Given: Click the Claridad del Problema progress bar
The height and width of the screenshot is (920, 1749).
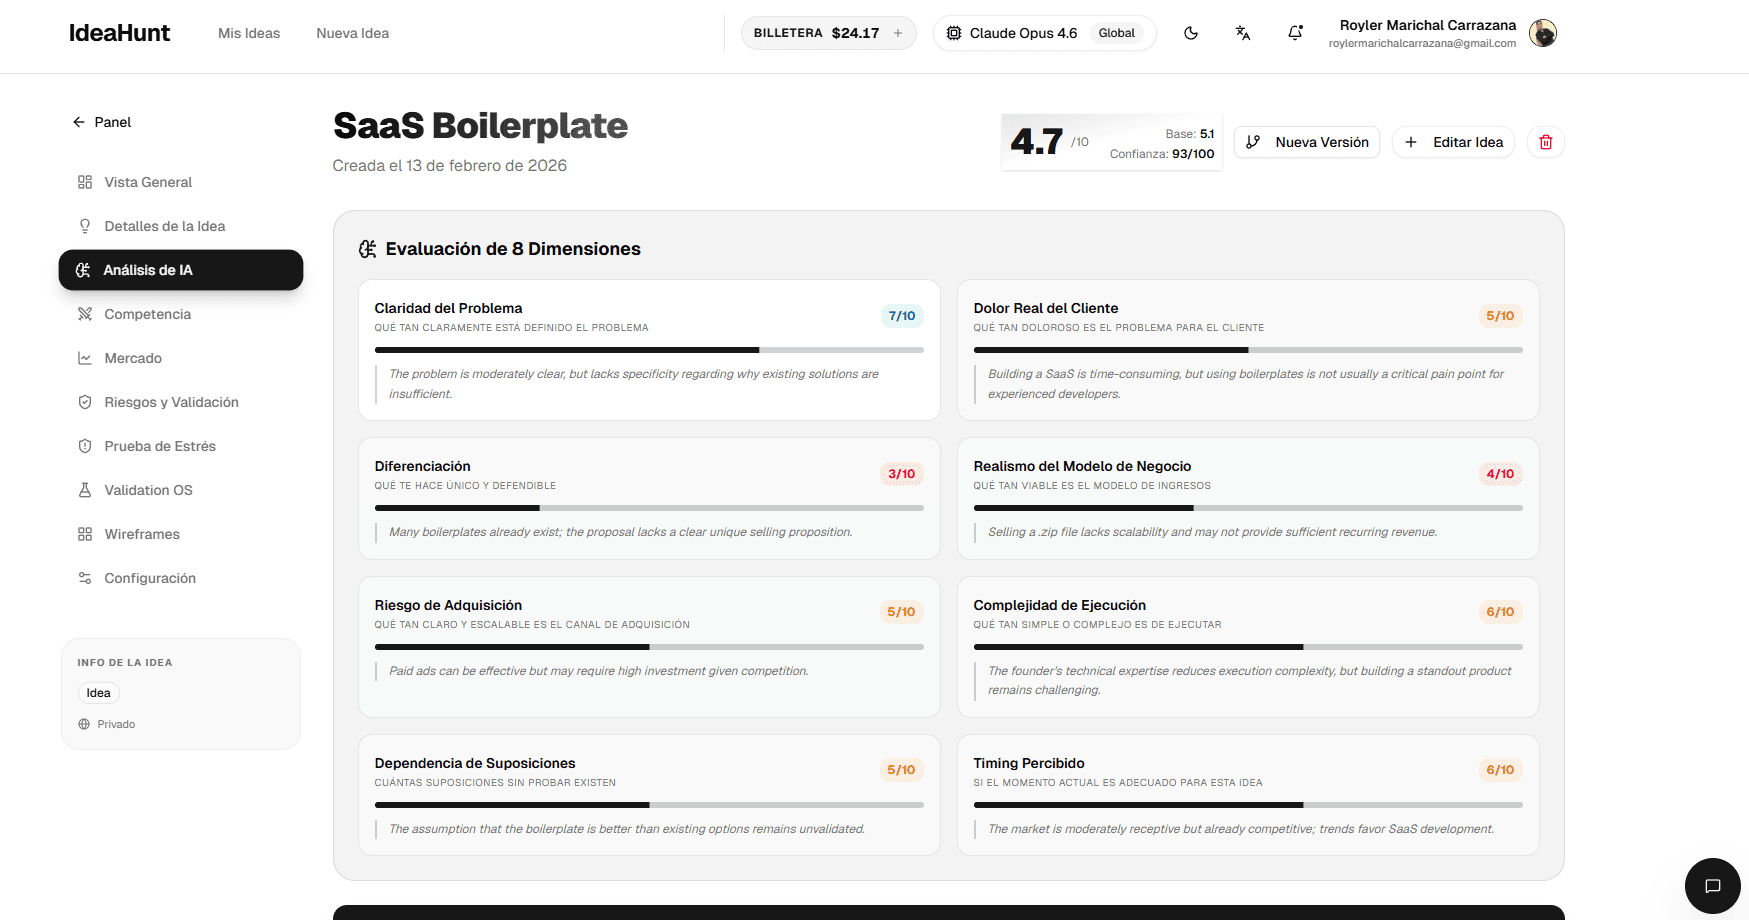Looking at the screenshot, I should tap(648, 350).
